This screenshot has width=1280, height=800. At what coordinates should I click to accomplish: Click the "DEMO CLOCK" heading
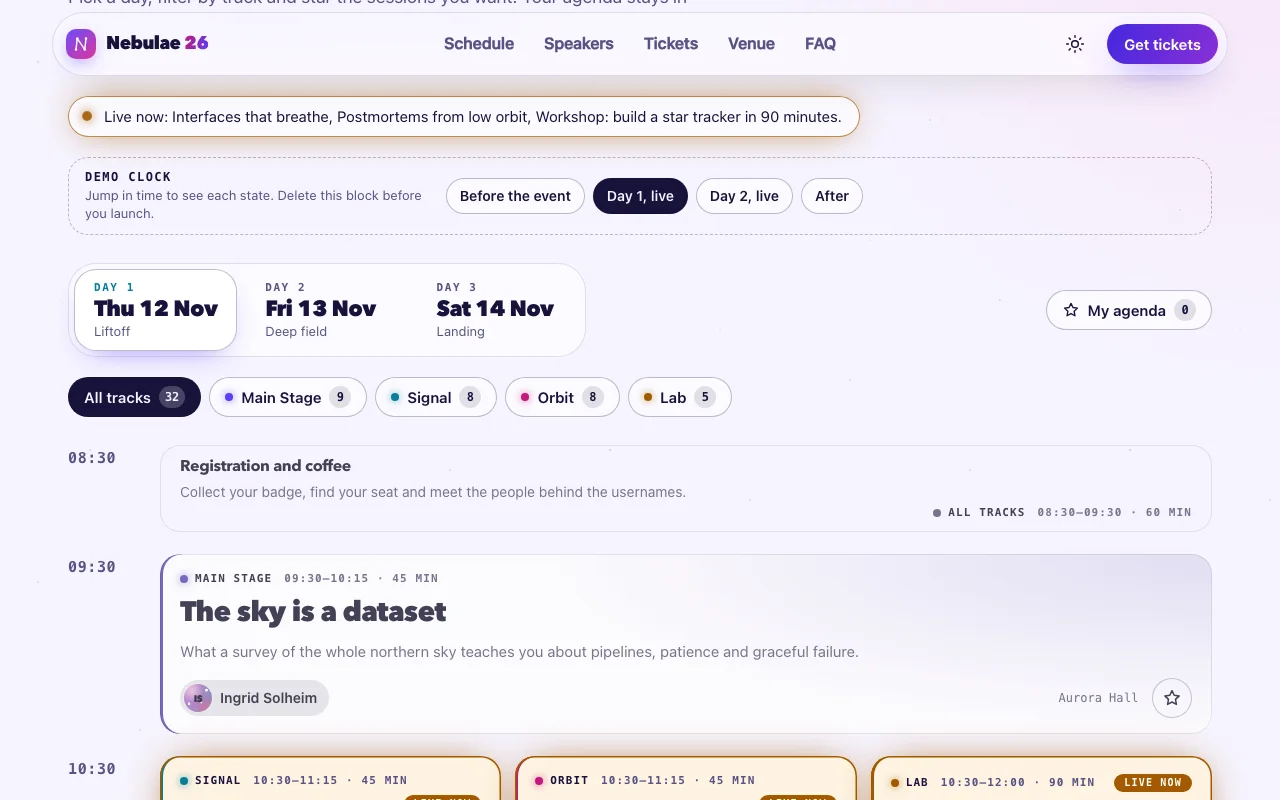coord(128,177)
